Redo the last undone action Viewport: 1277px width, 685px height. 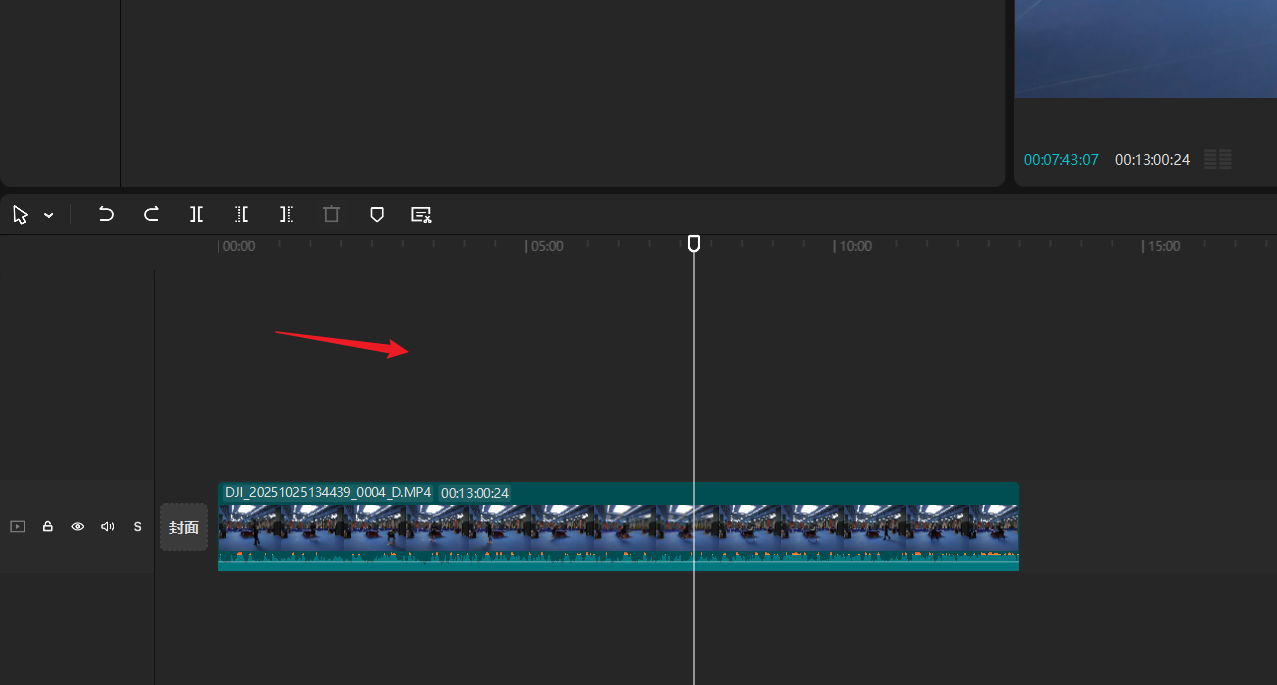coord(151,214)
